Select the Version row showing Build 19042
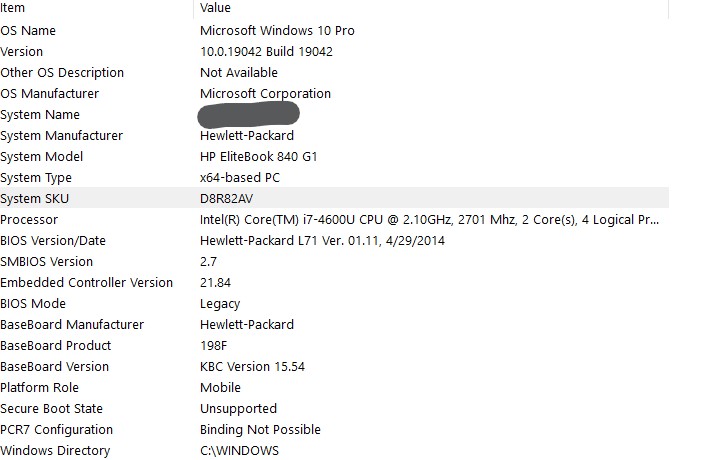 click(334, 51)
